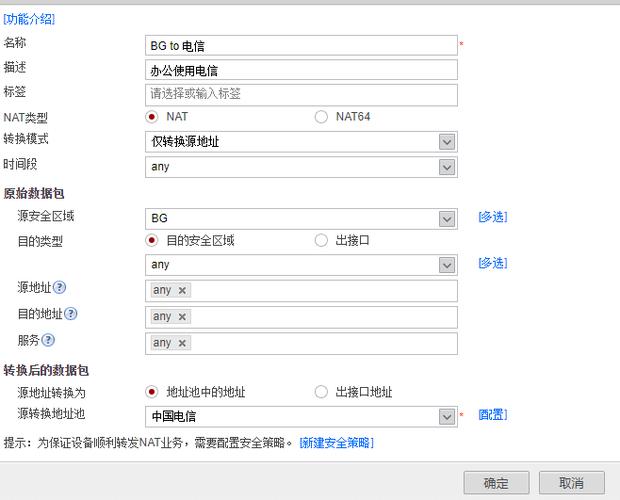The width and height of the screenshot is (620, 500).
Task: Click 仅转换源地址 combo box text
Action: [185, 142]
